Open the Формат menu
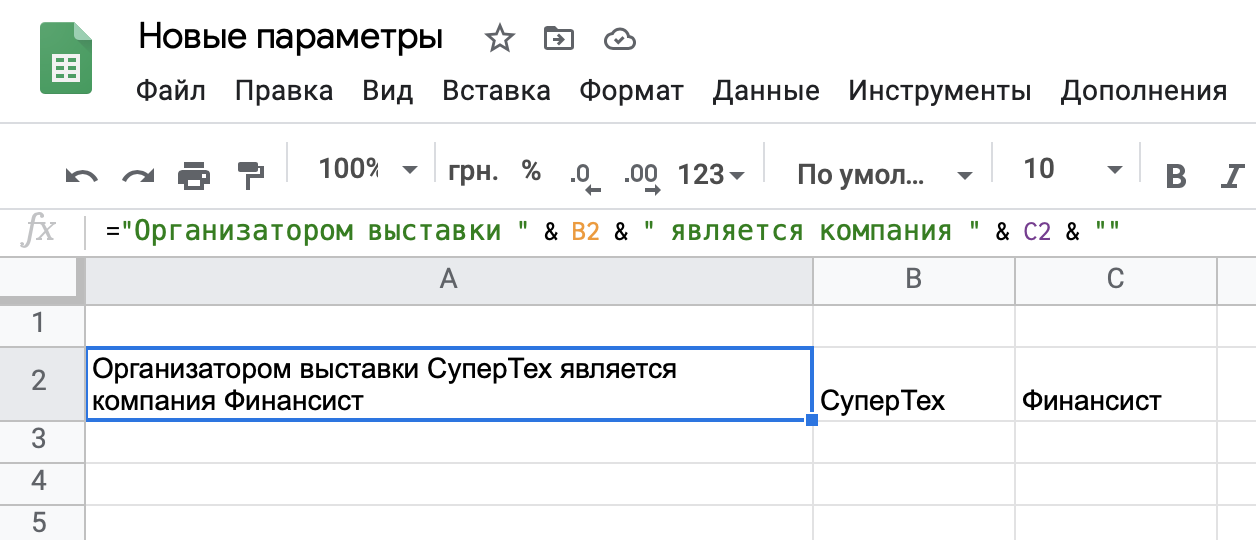This screenshot has width=1256, height=540. [631, 92]
